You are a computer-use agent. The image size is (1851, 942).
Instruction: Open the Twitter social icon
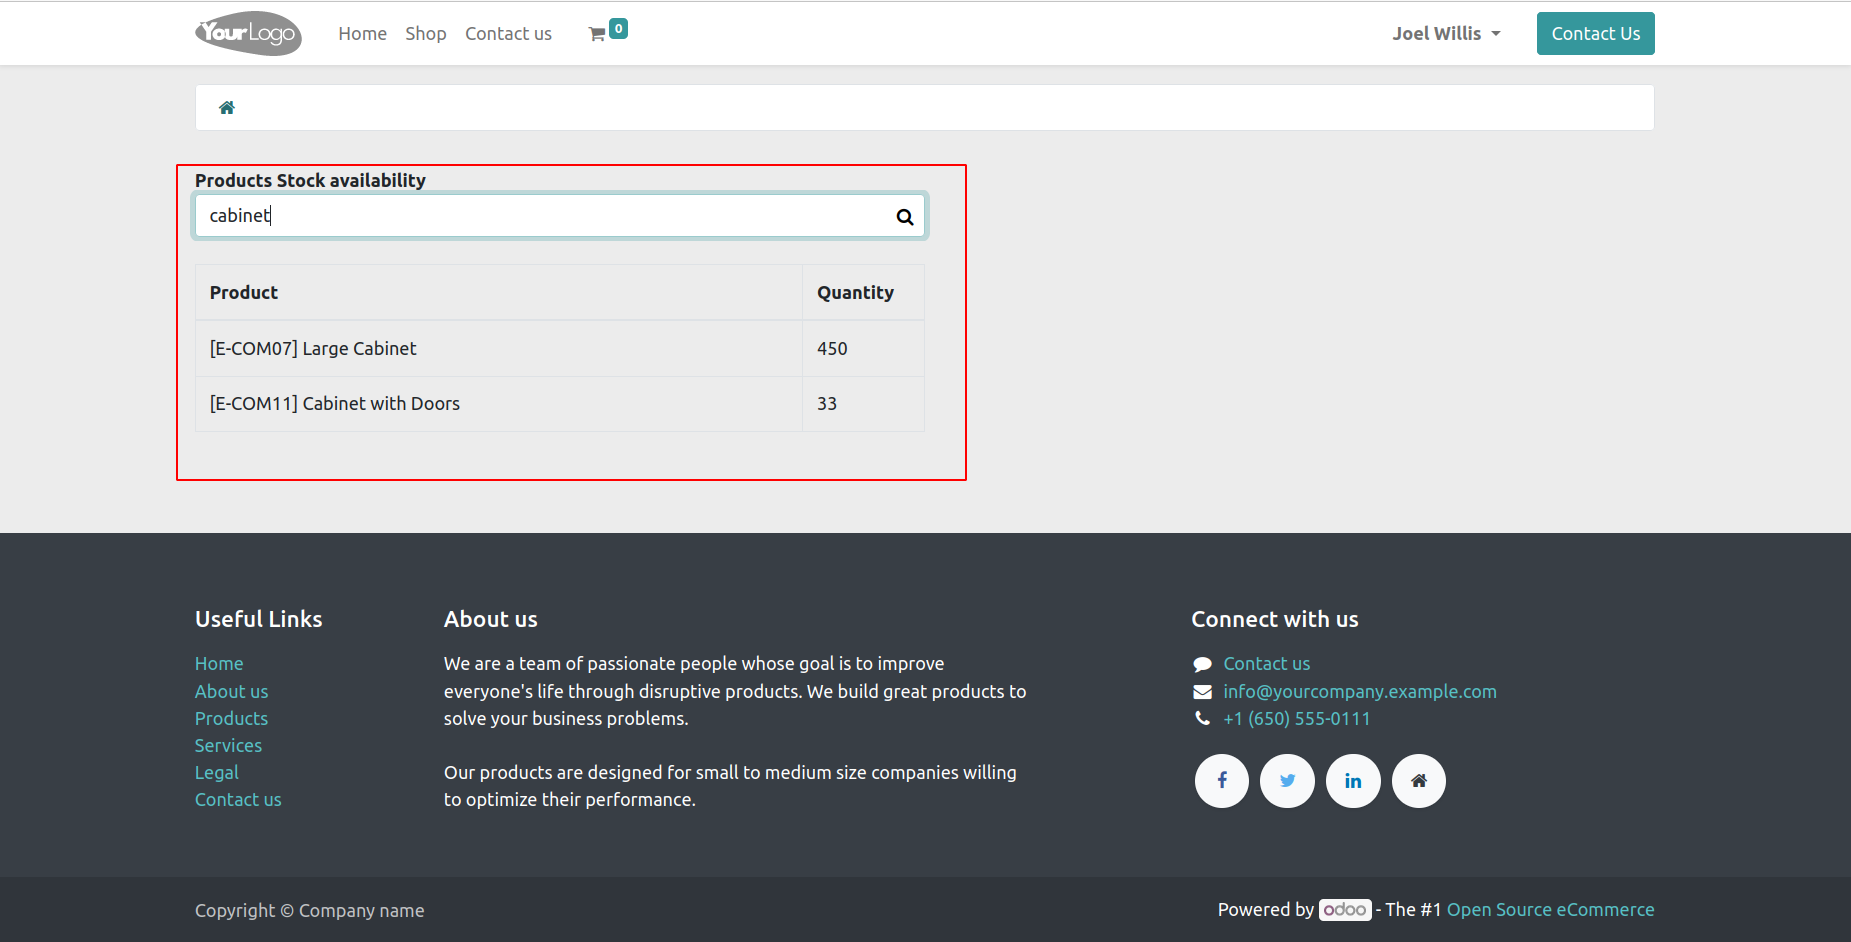click(x=1287, y=781)
